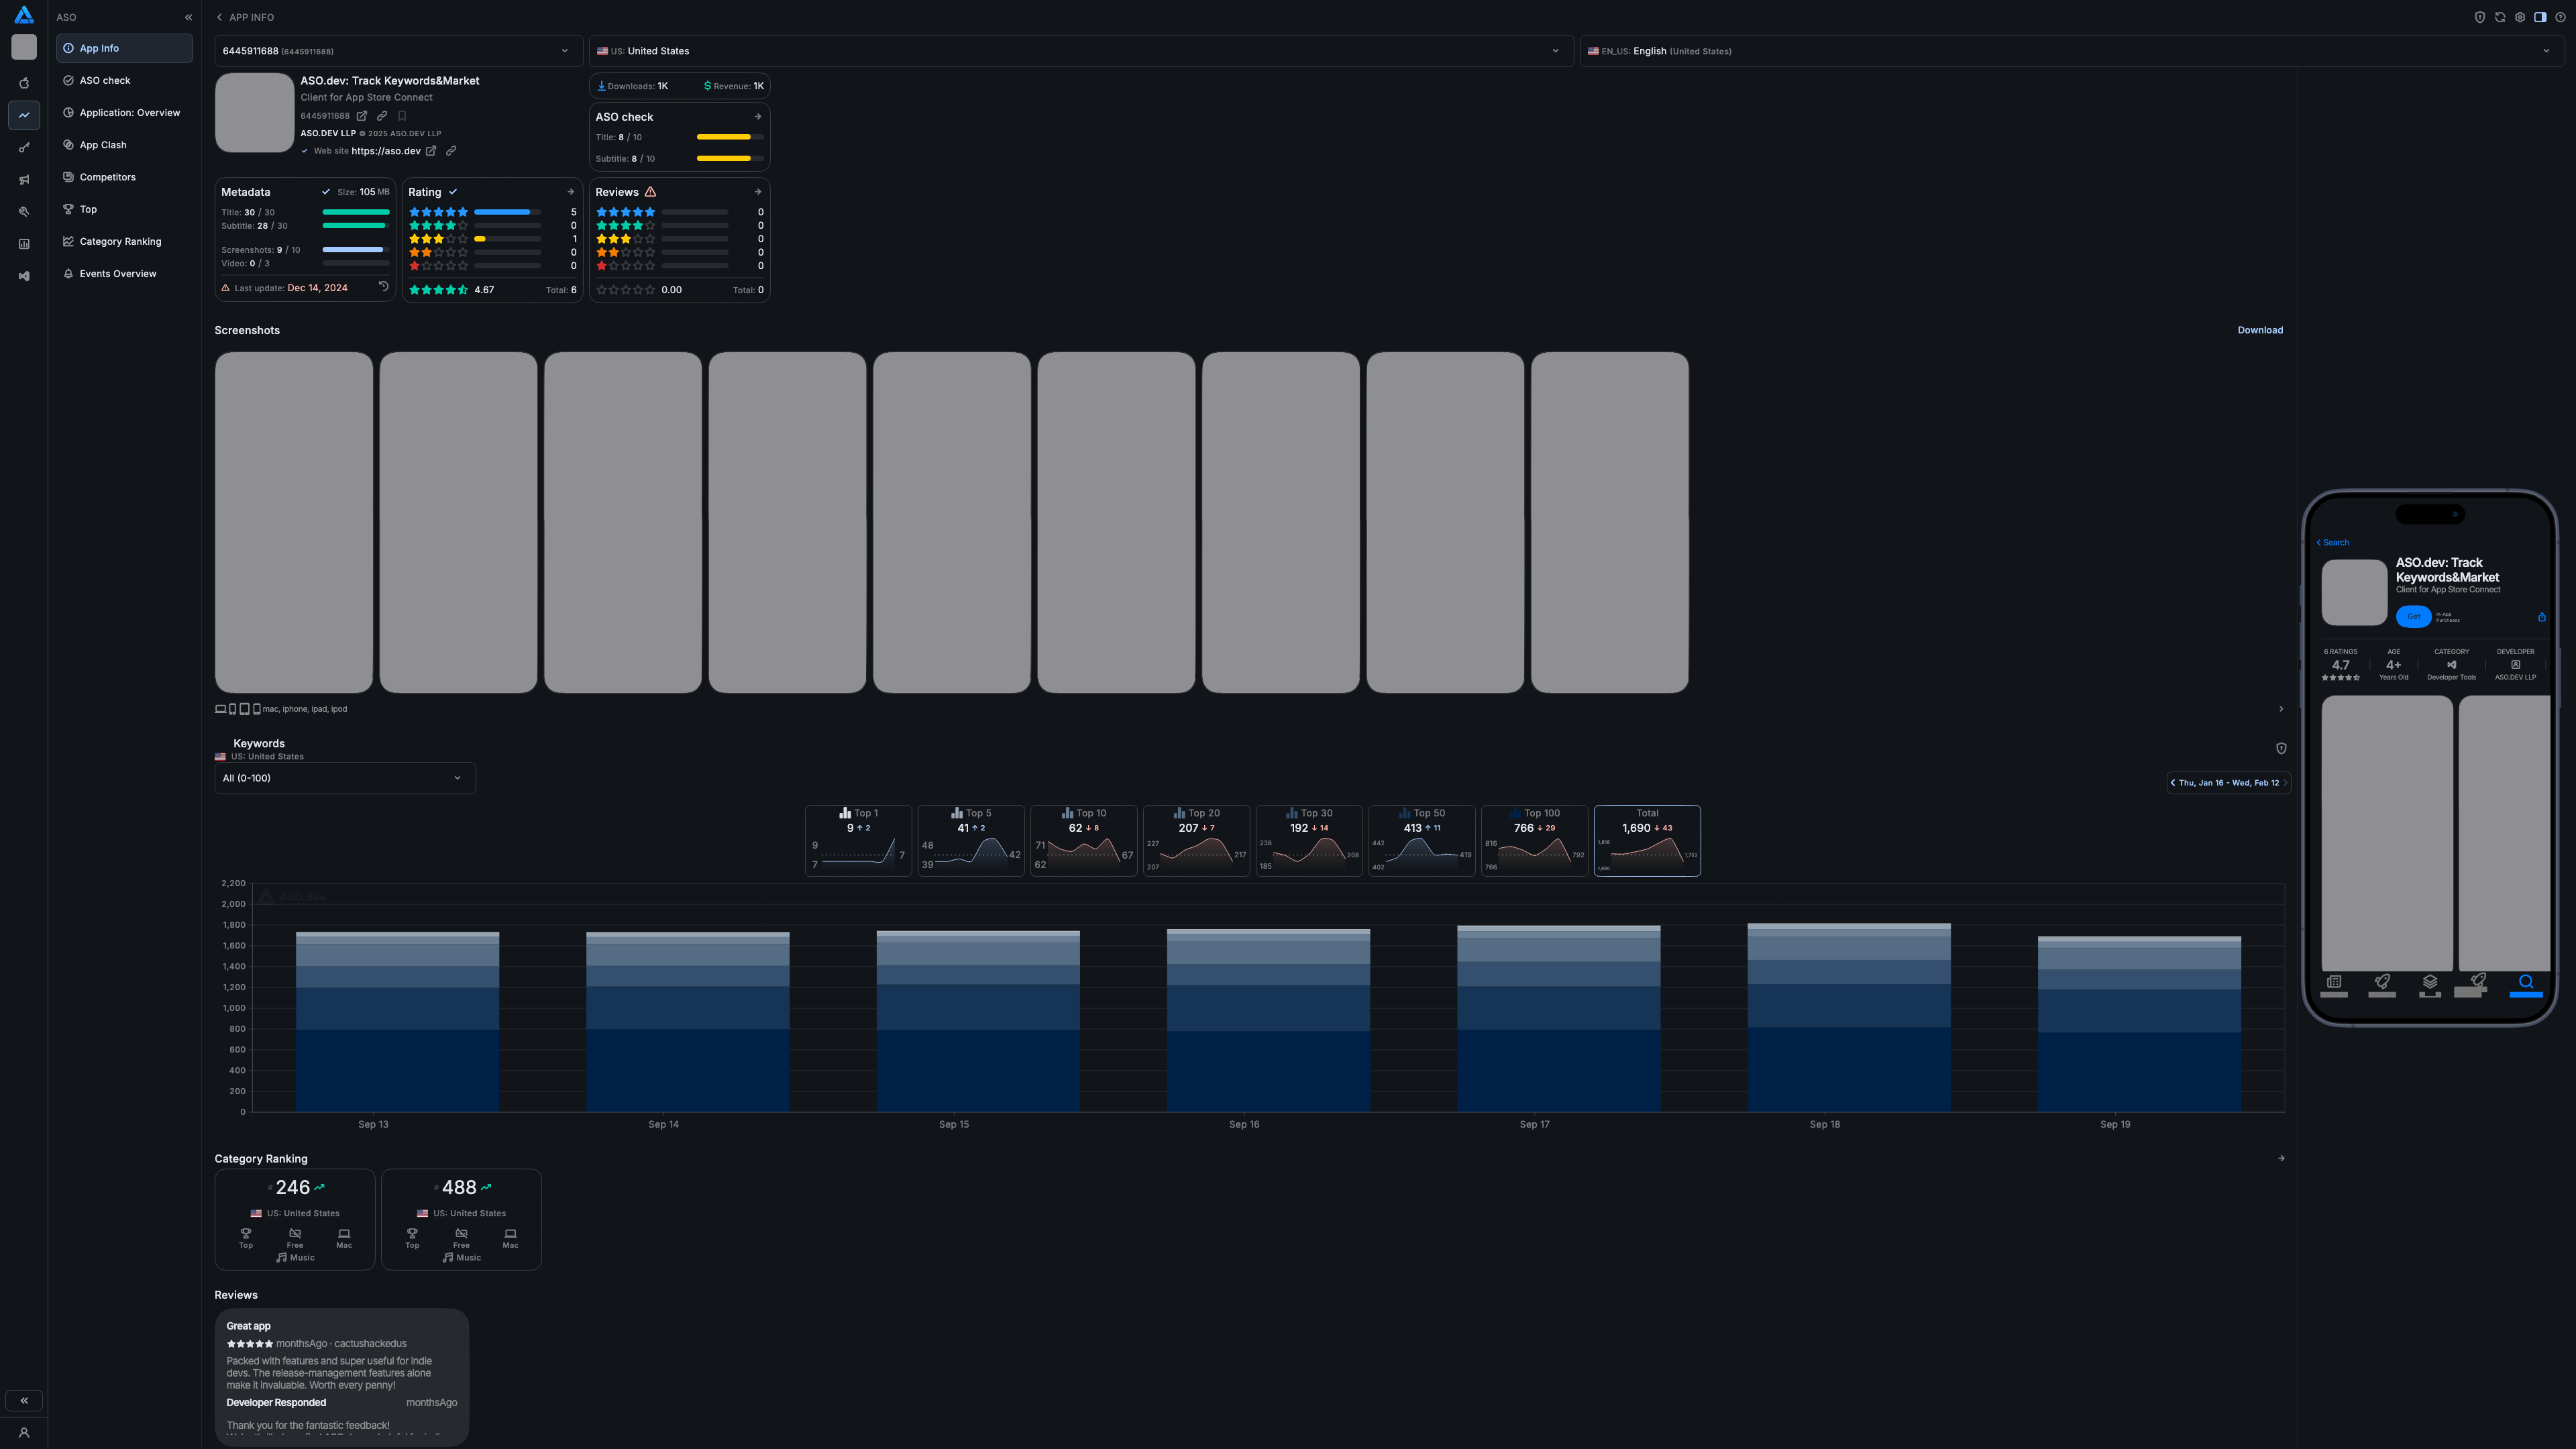Click the first screenshot thumbnail
Screen dimensions: 2576x1449
pyautogui.click(x=293, y=522)
